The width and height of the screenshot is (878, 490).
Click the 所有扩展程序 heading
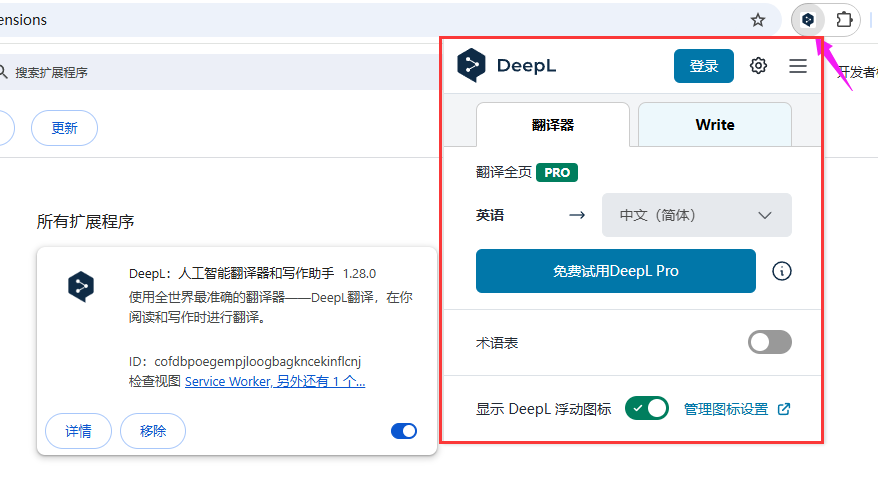coord(85,222)
